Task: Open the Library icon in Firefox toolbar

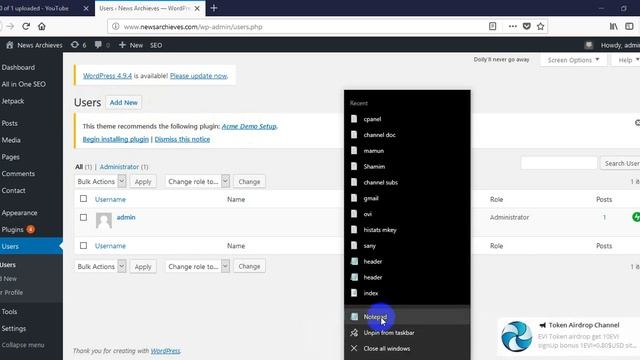Action: (x=613, y=27)
